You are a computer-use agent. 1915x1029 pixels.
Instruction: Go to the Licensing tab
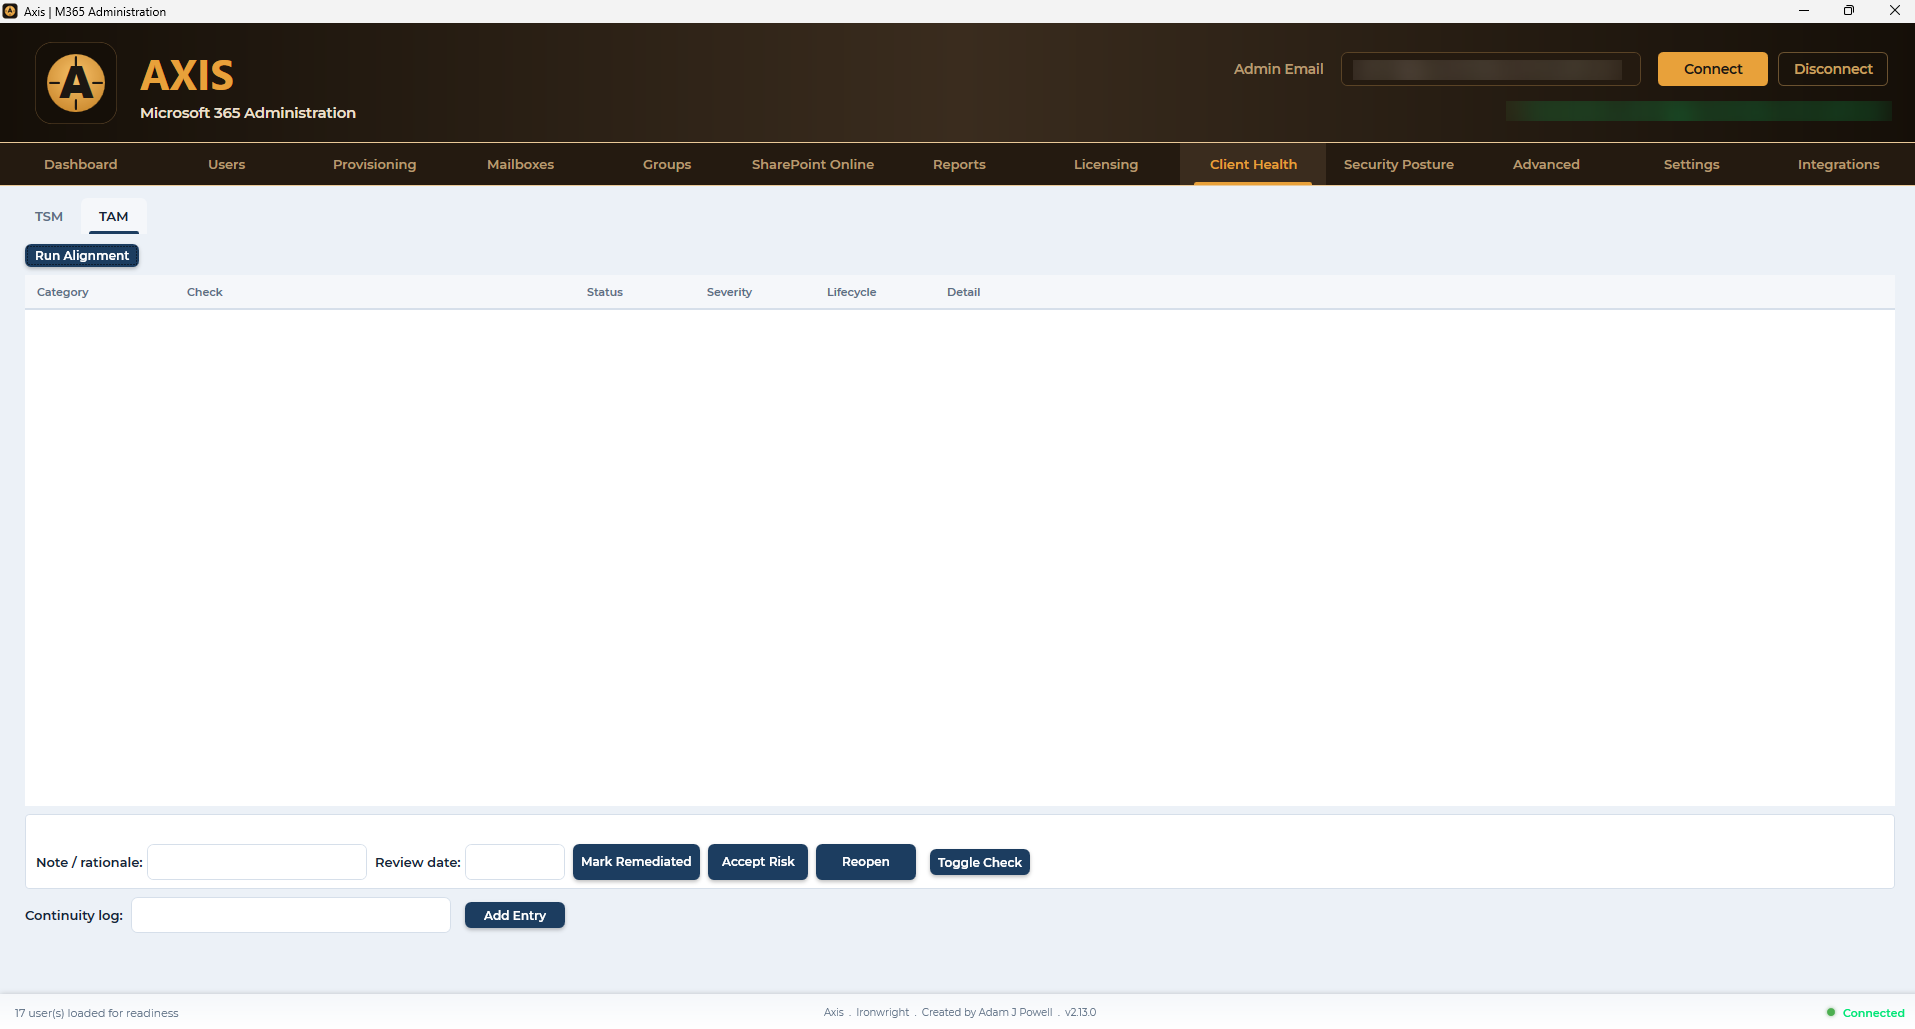[x=1106, y=164]
